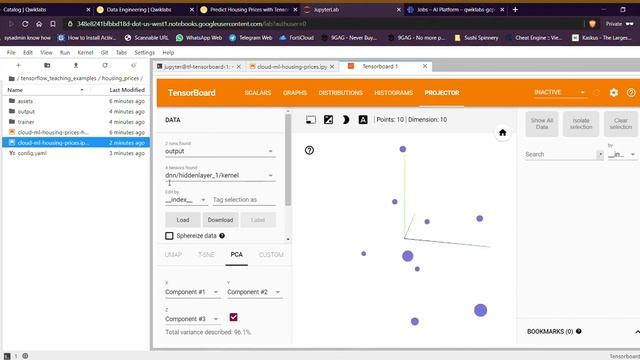Select the UMAP projection tab
The width and height of the screenshot is (640, 360).
tap(173, 255)
